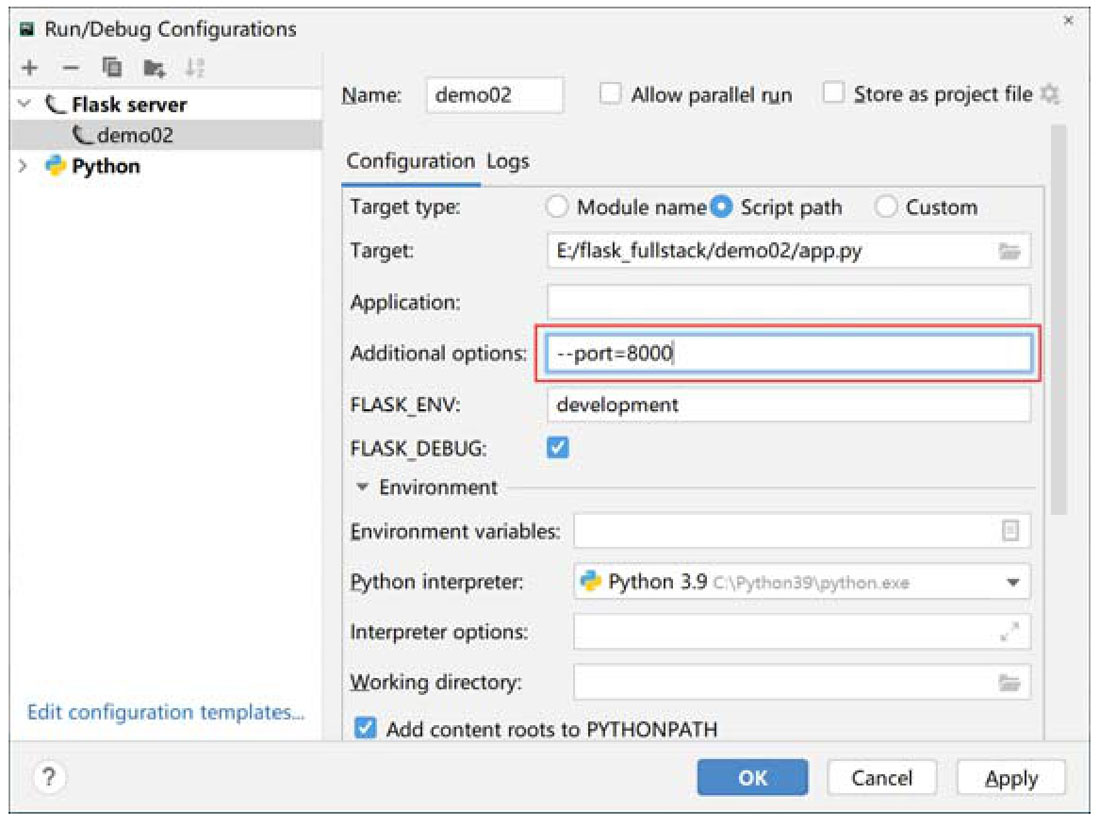Select demo02 under Flask server
1100x827 pixels.
pos(134,135)
